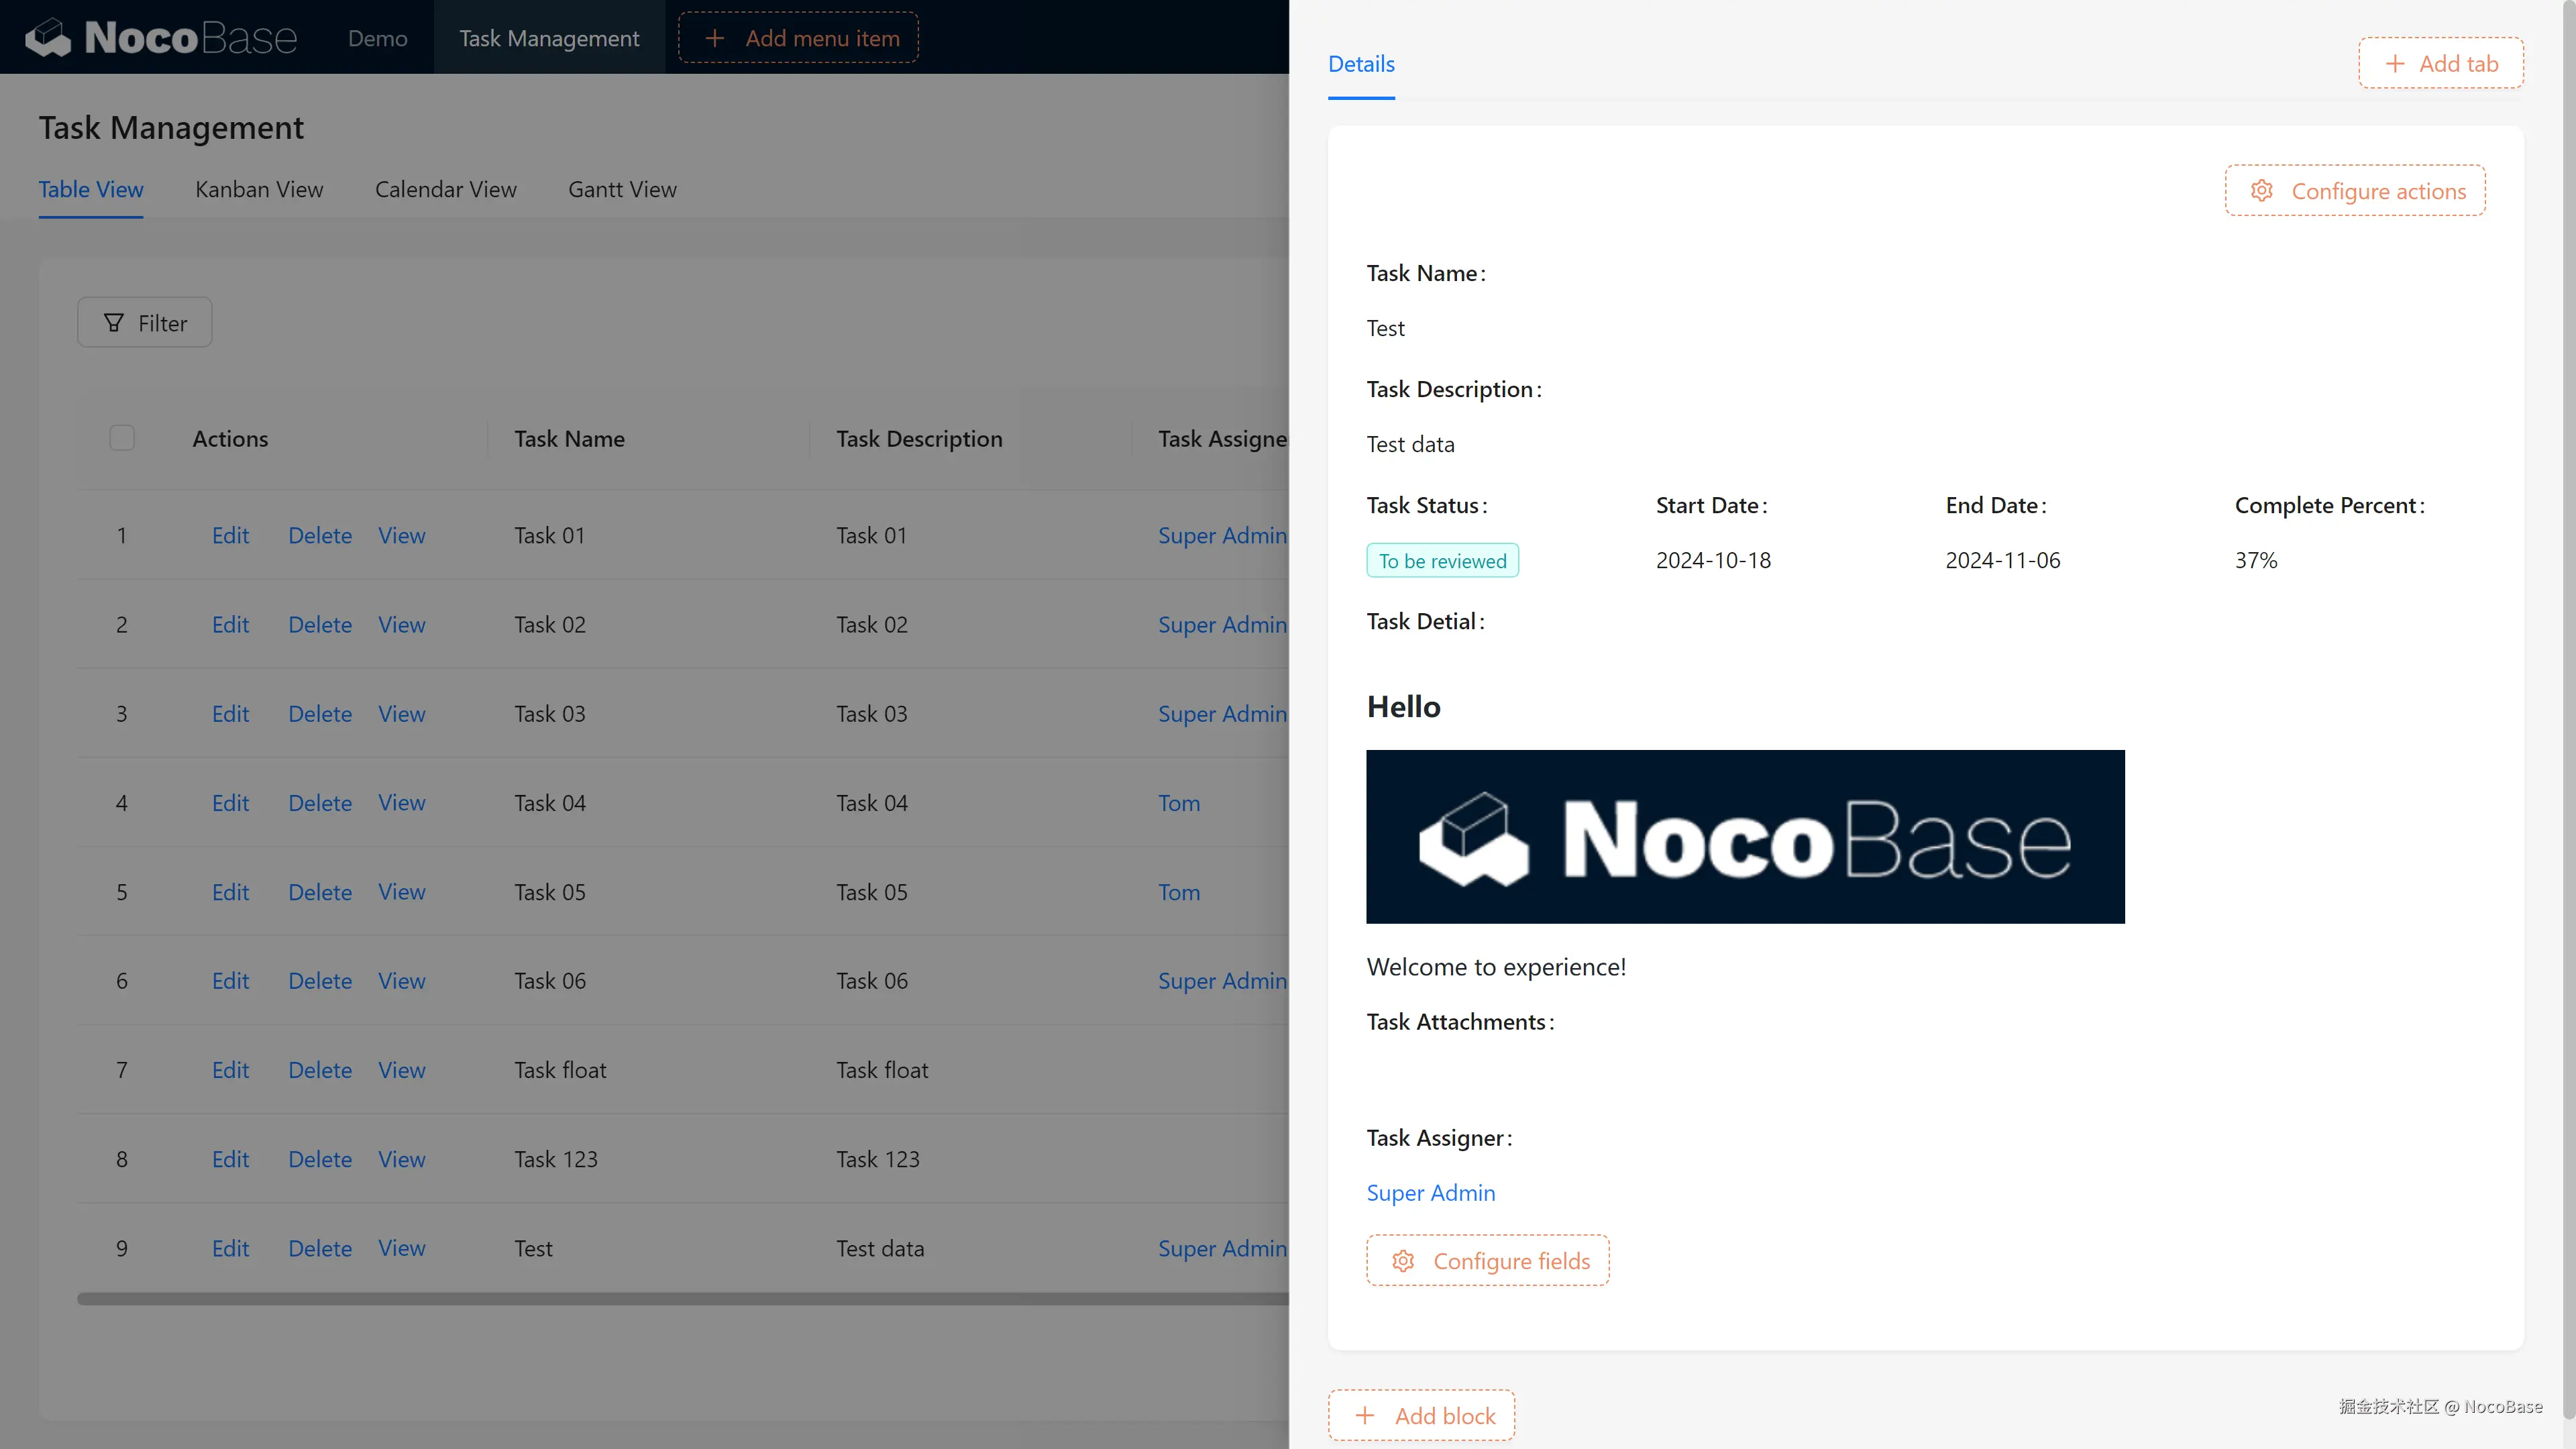Click the NocoBase logo in header
Screen dimensions: 2576x1449
160,38
